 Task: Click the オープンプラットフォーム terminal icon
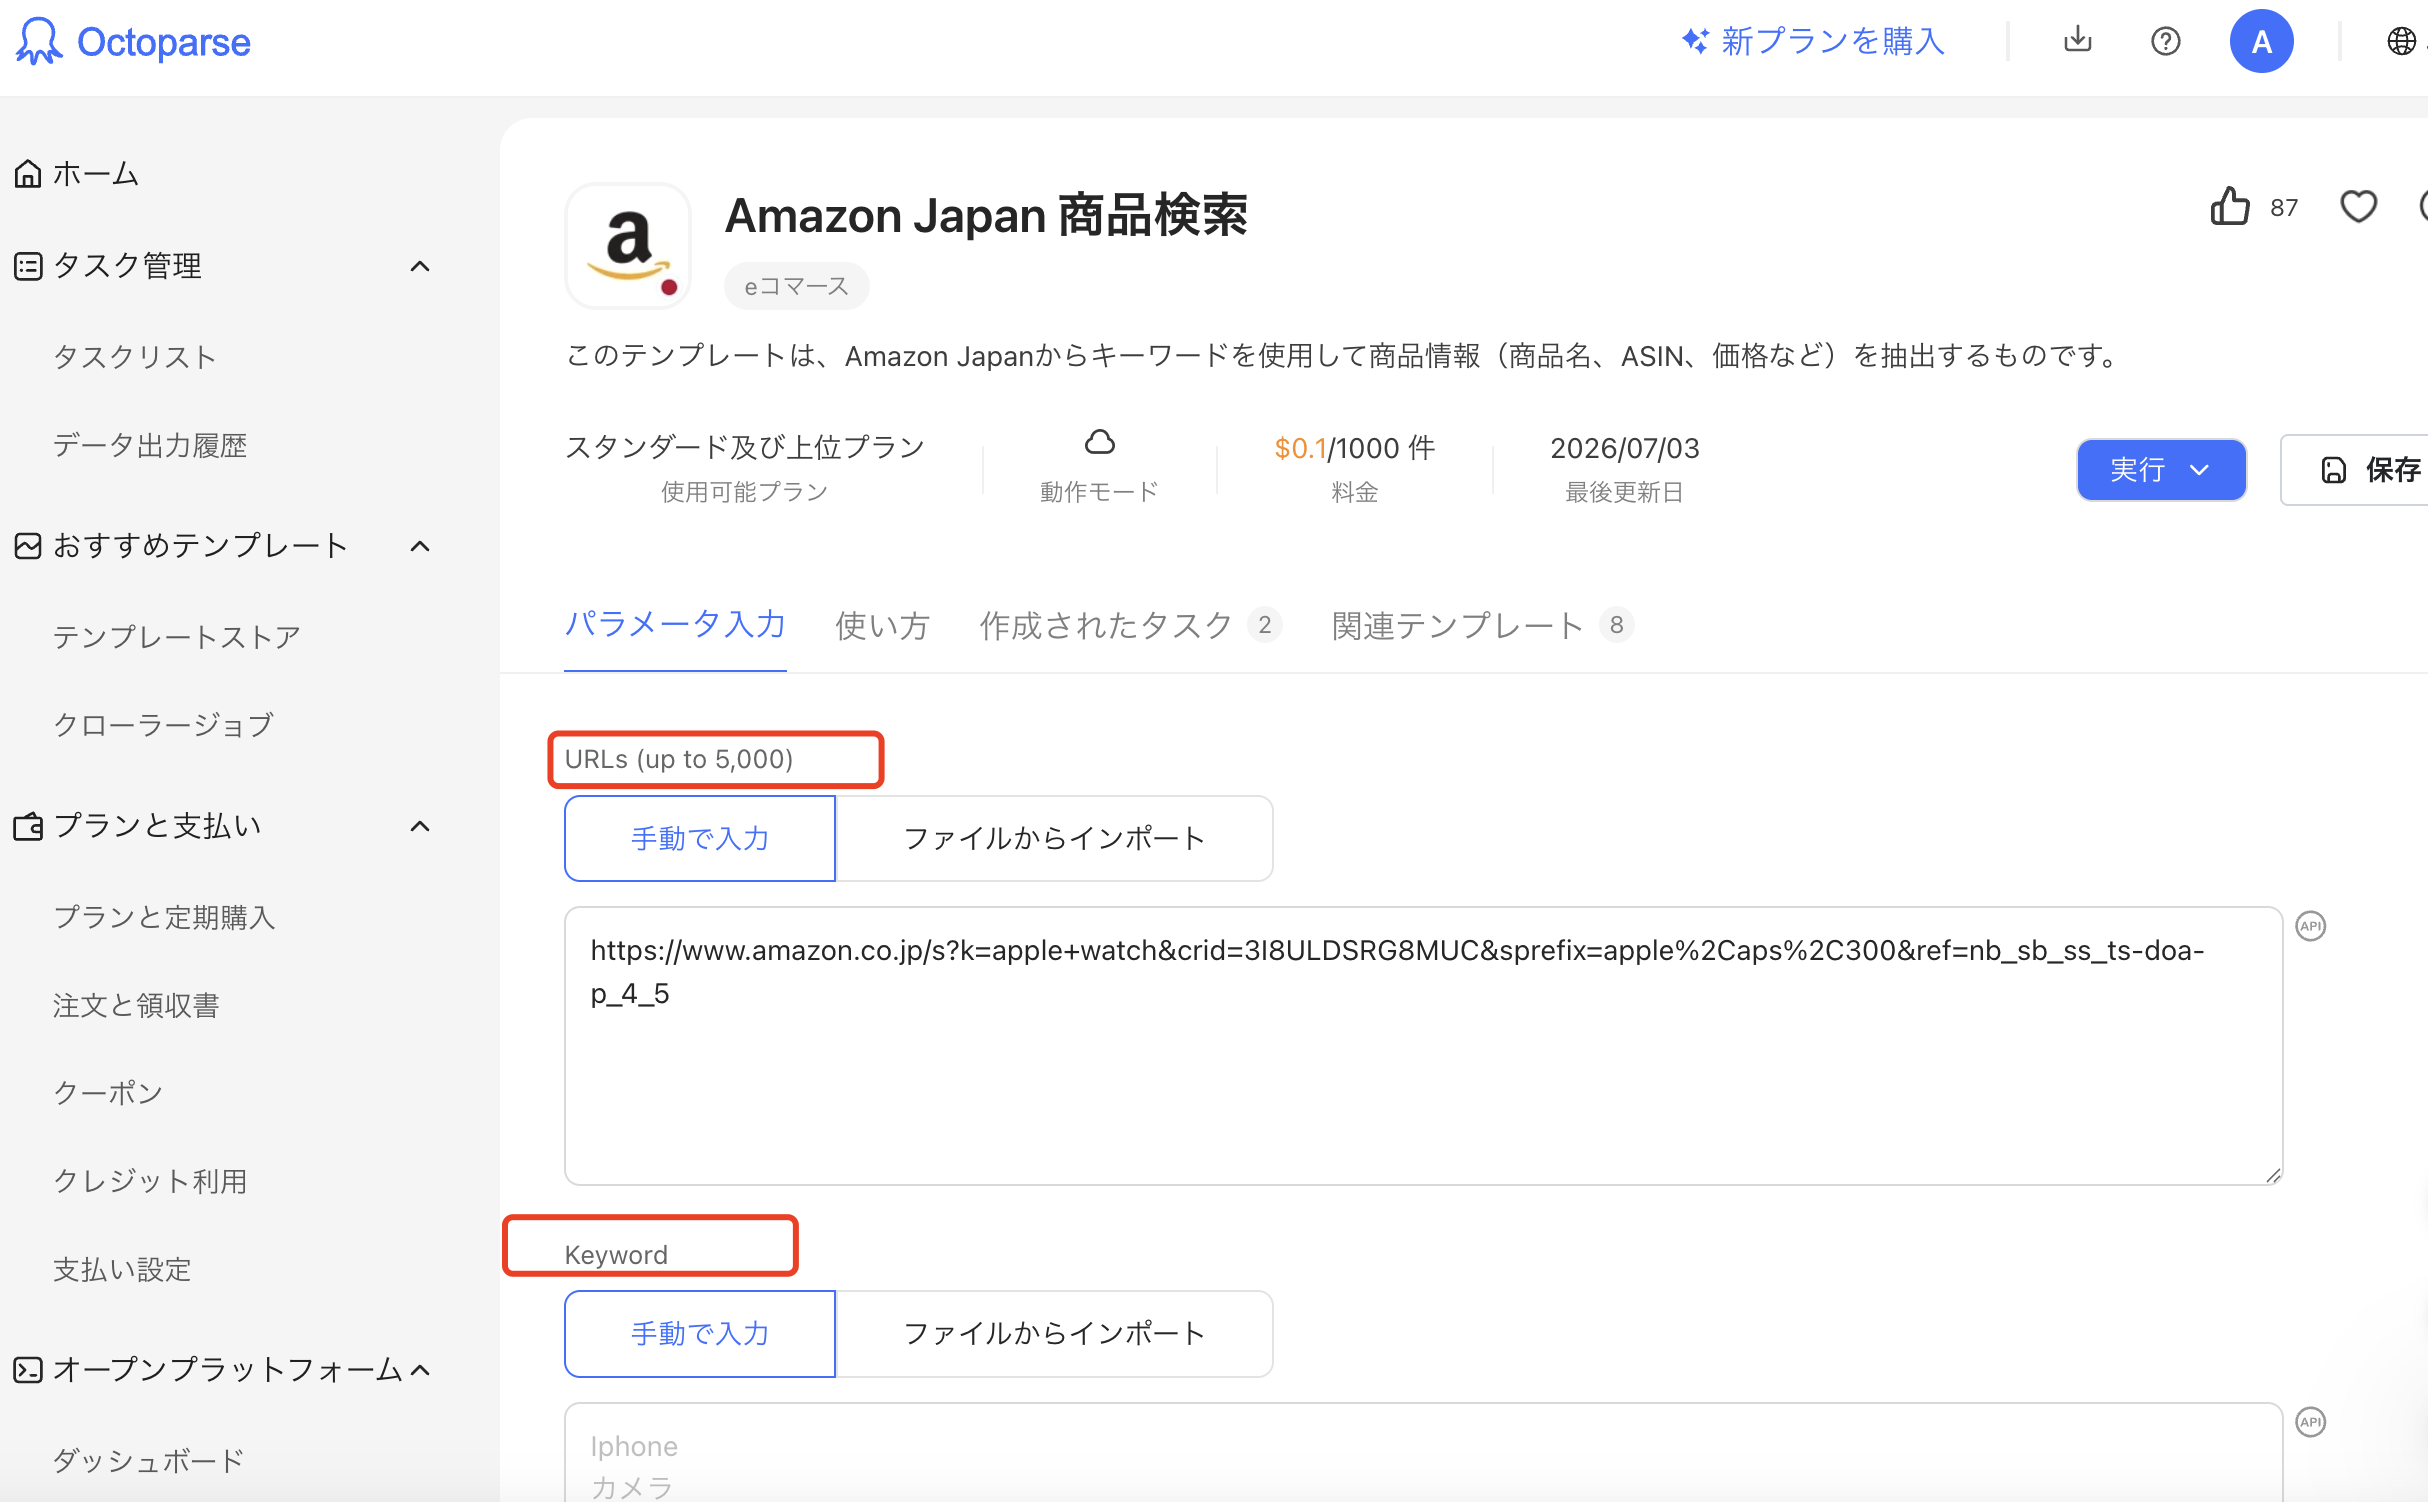(28, 1370)
